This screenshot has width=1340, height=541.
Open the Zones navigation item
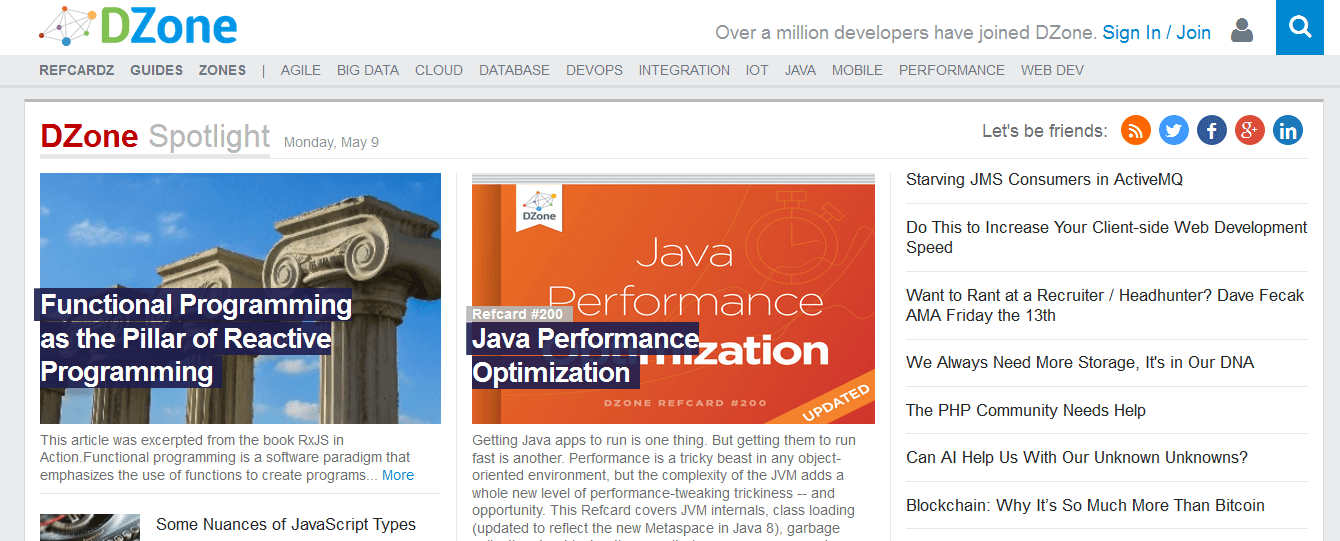point(222,70)
